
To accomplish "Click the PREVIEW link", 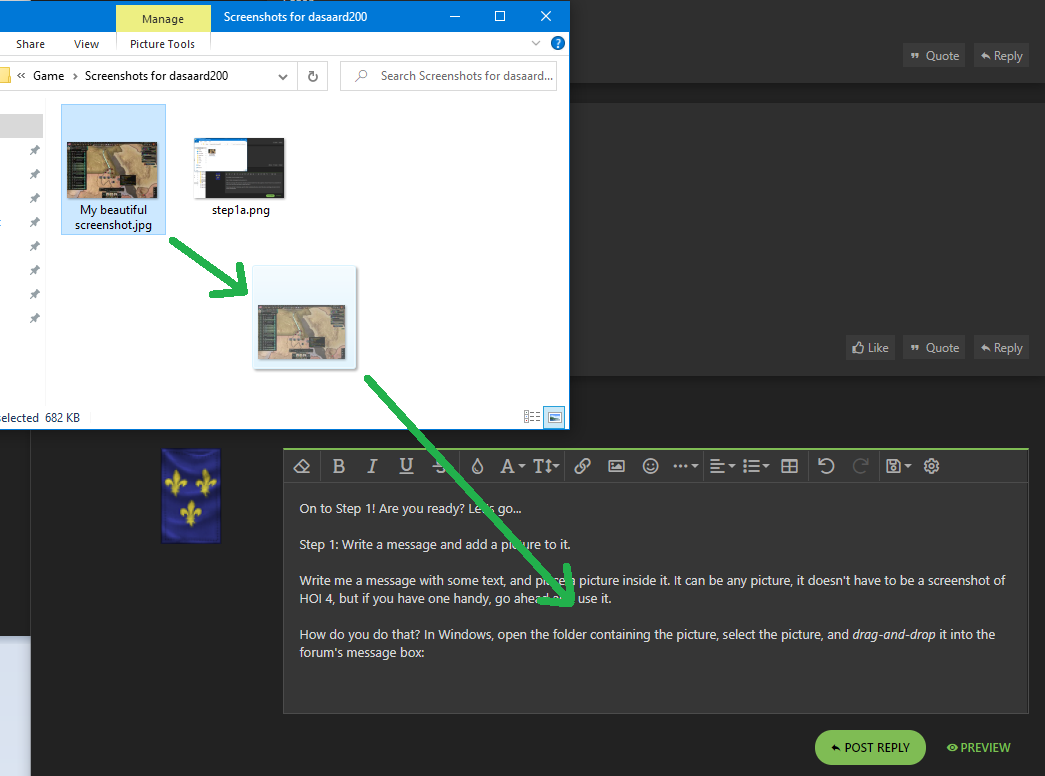I will click(x=978, y=747).
